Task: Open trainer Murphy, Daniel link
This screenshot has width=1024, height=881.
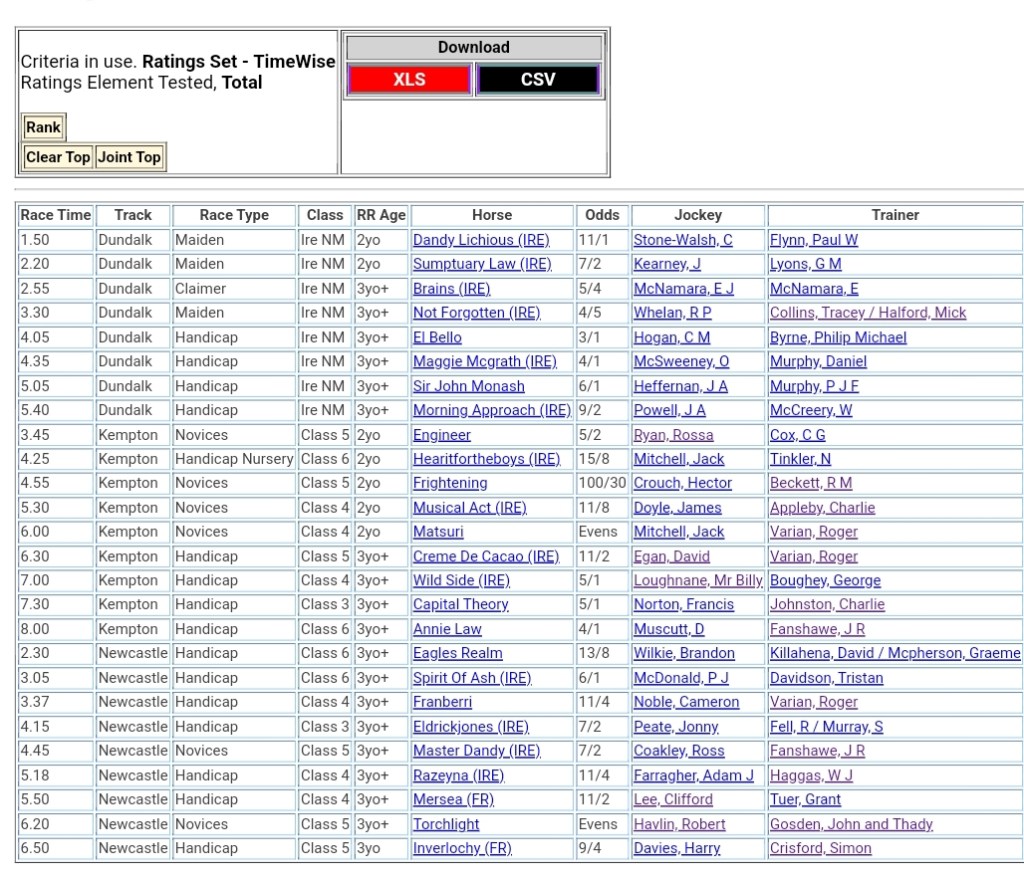Action: [x=817, y=362]
